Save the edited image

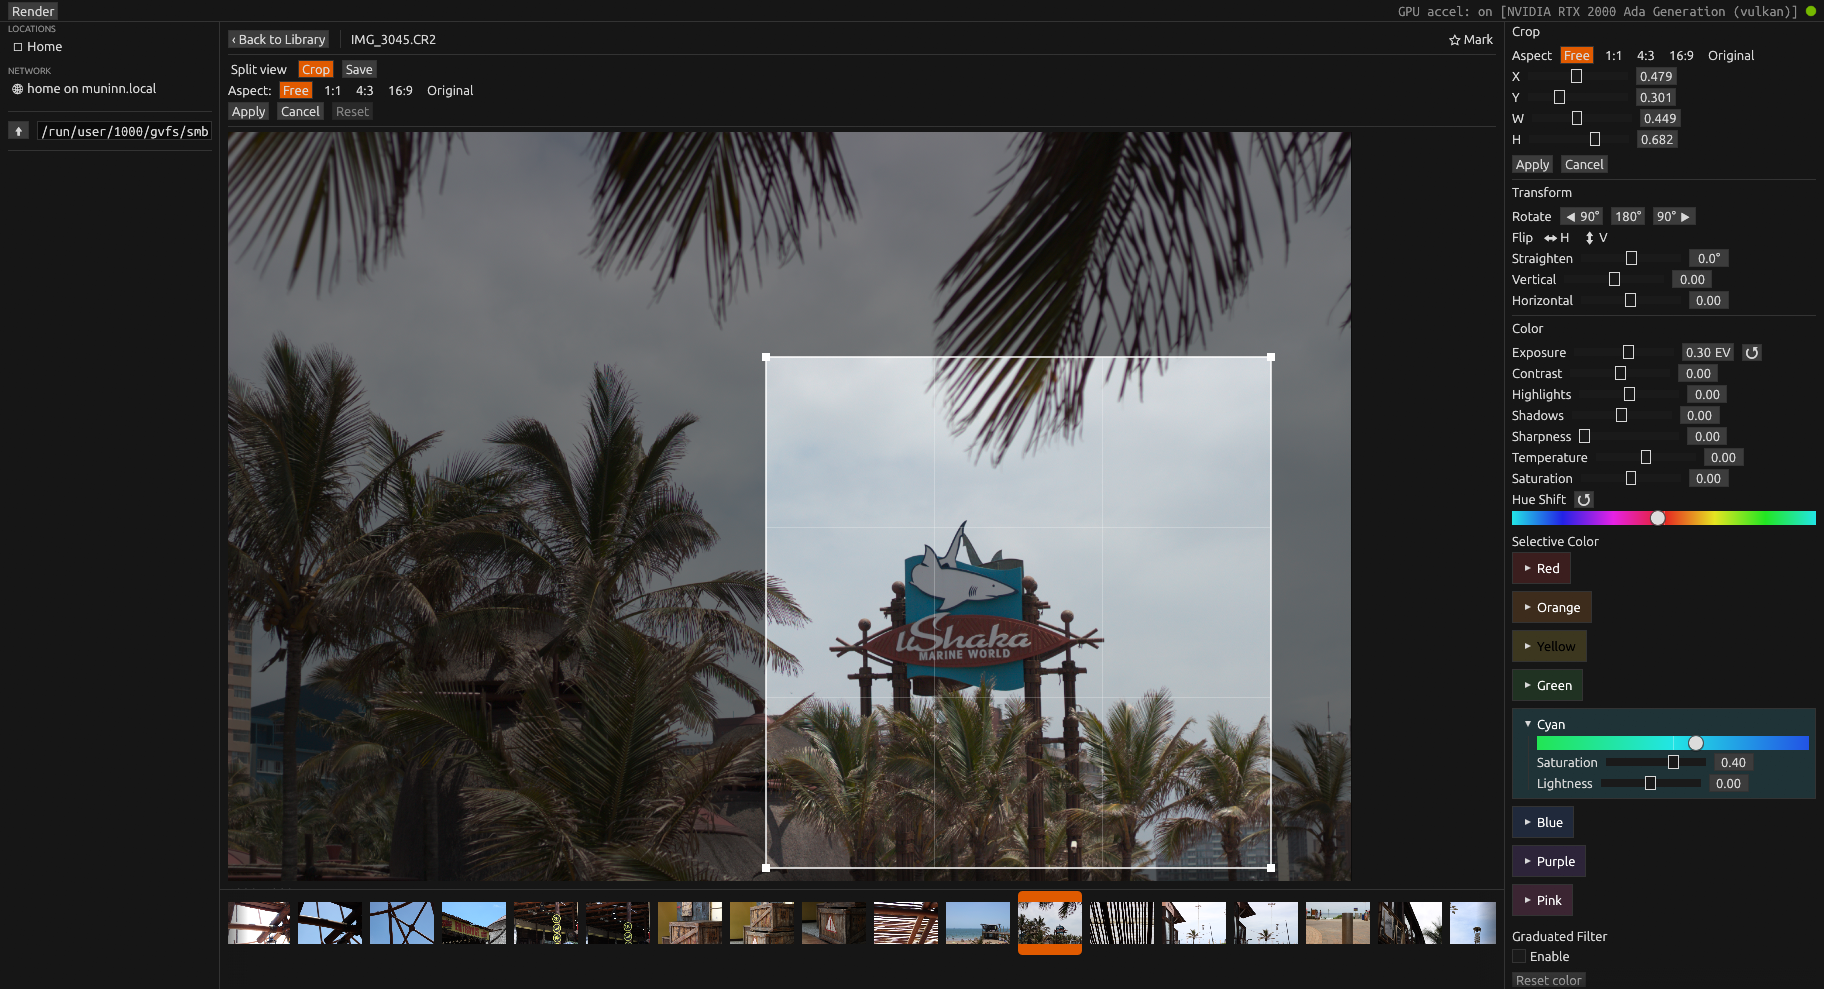(x=359, y=70)
